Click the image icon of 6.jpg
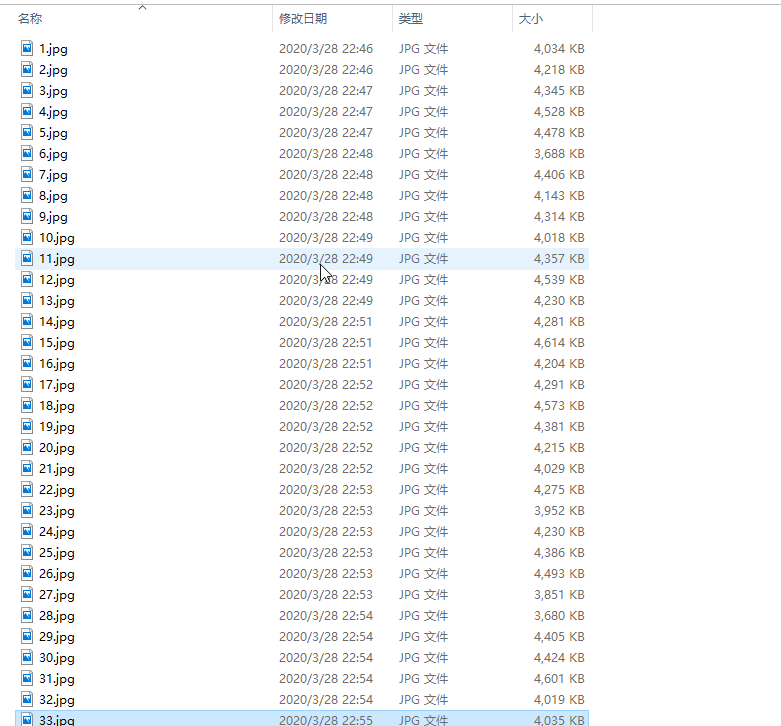Viewport: 781px width, 726px height. 27,153
